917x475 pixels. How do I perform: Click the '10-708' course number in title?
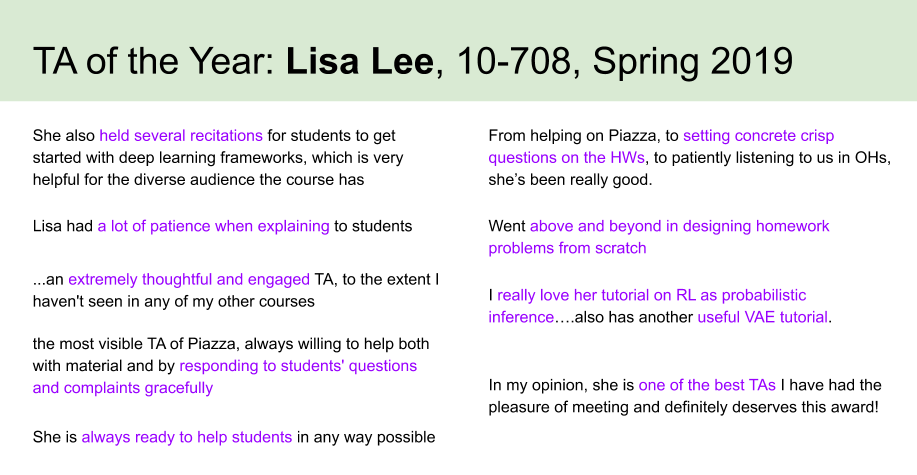pos(513,61)
